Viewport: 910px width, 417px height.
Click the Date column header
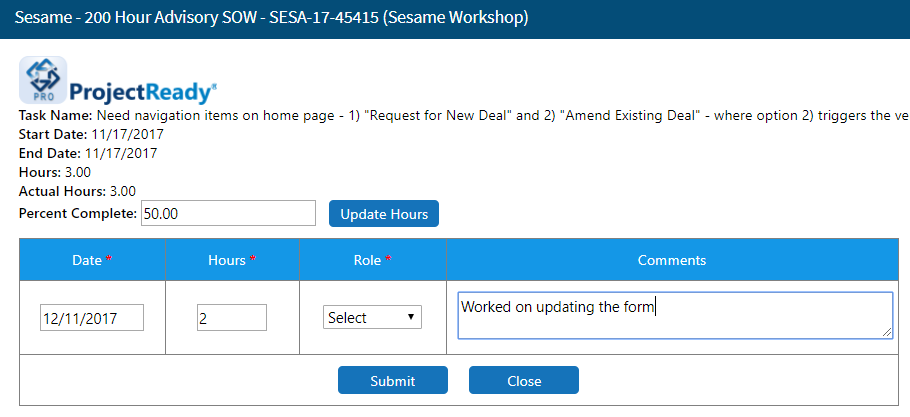click(92, 260)
